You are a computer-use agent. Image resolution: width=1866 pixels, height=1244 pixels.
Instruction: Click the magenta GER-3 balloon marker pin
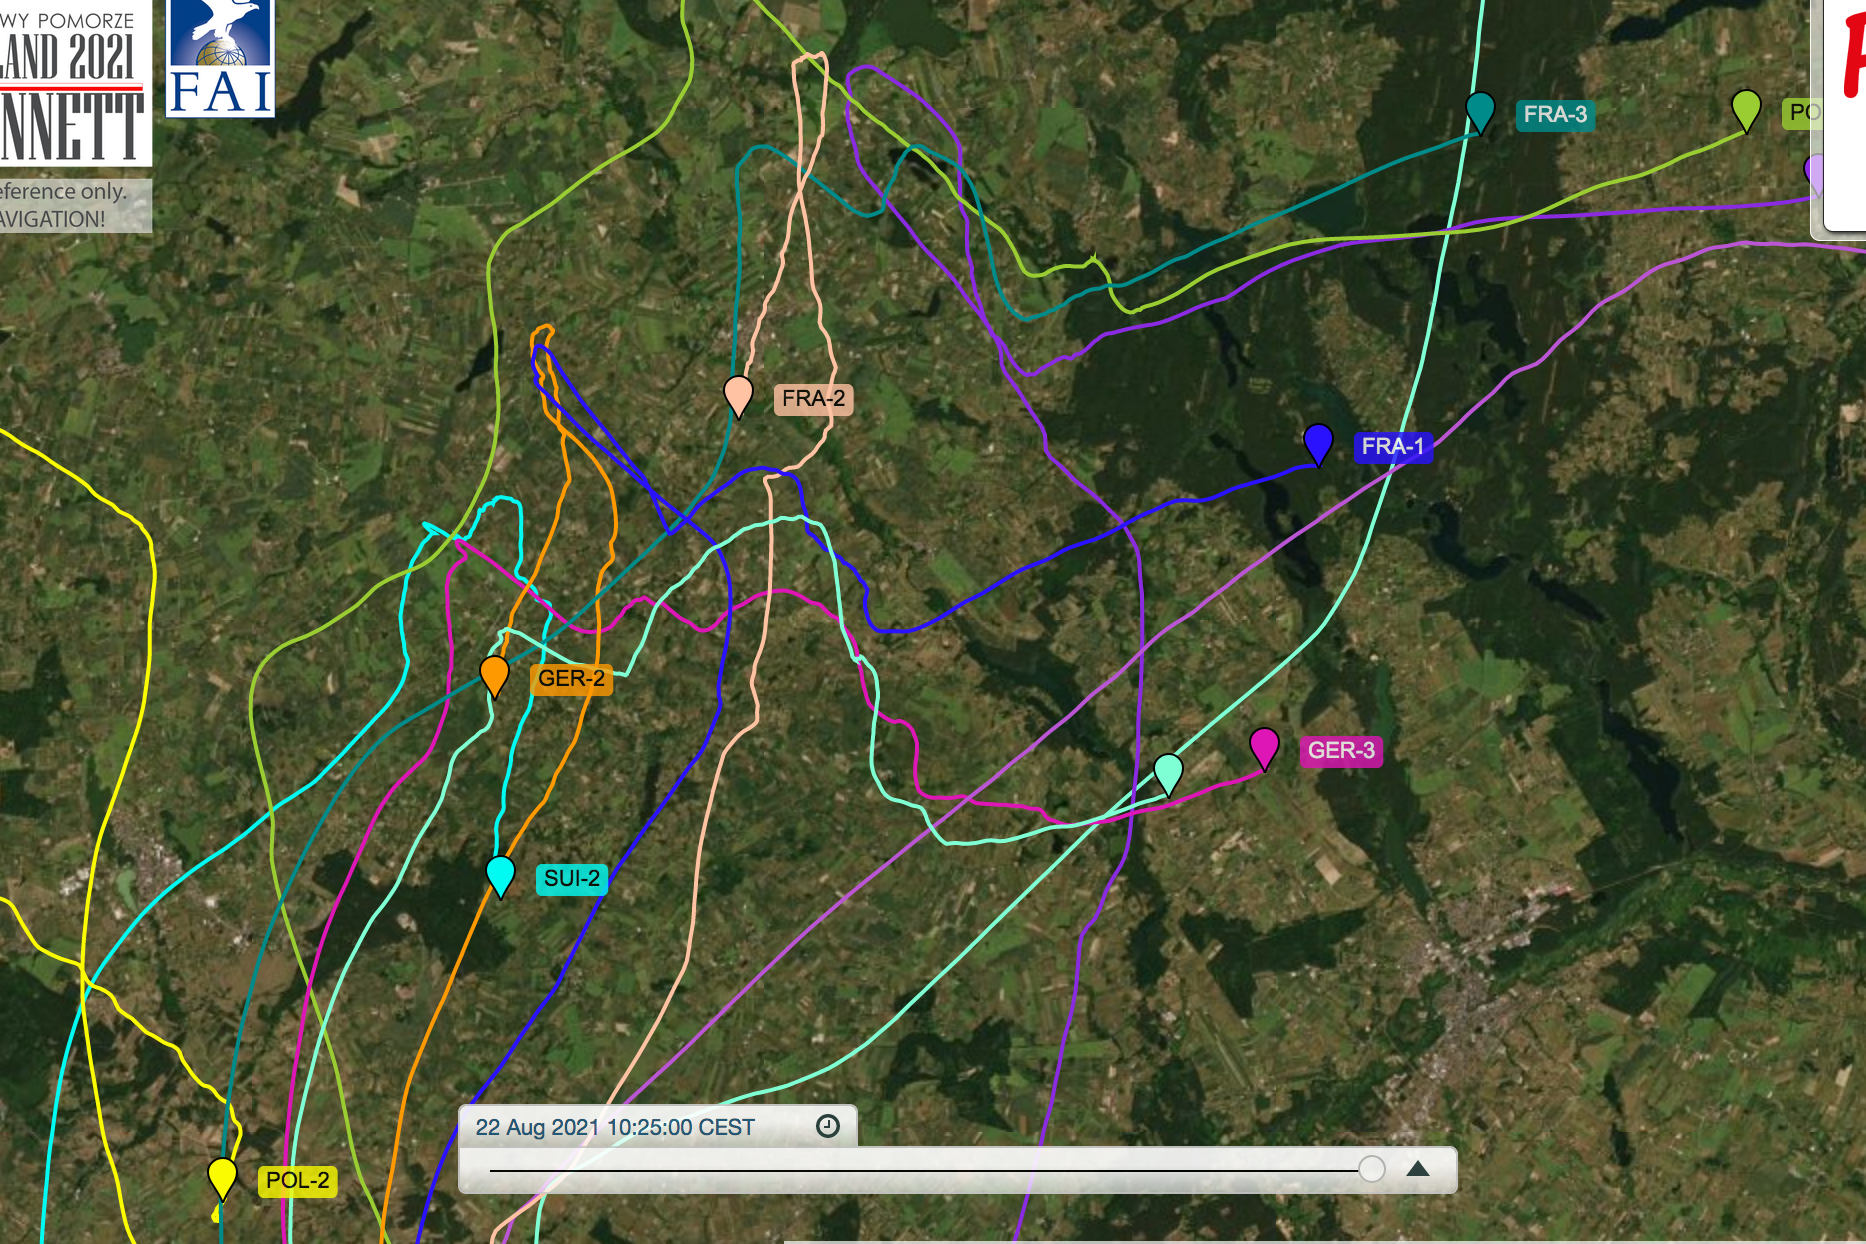click(x=1264, y=746)
